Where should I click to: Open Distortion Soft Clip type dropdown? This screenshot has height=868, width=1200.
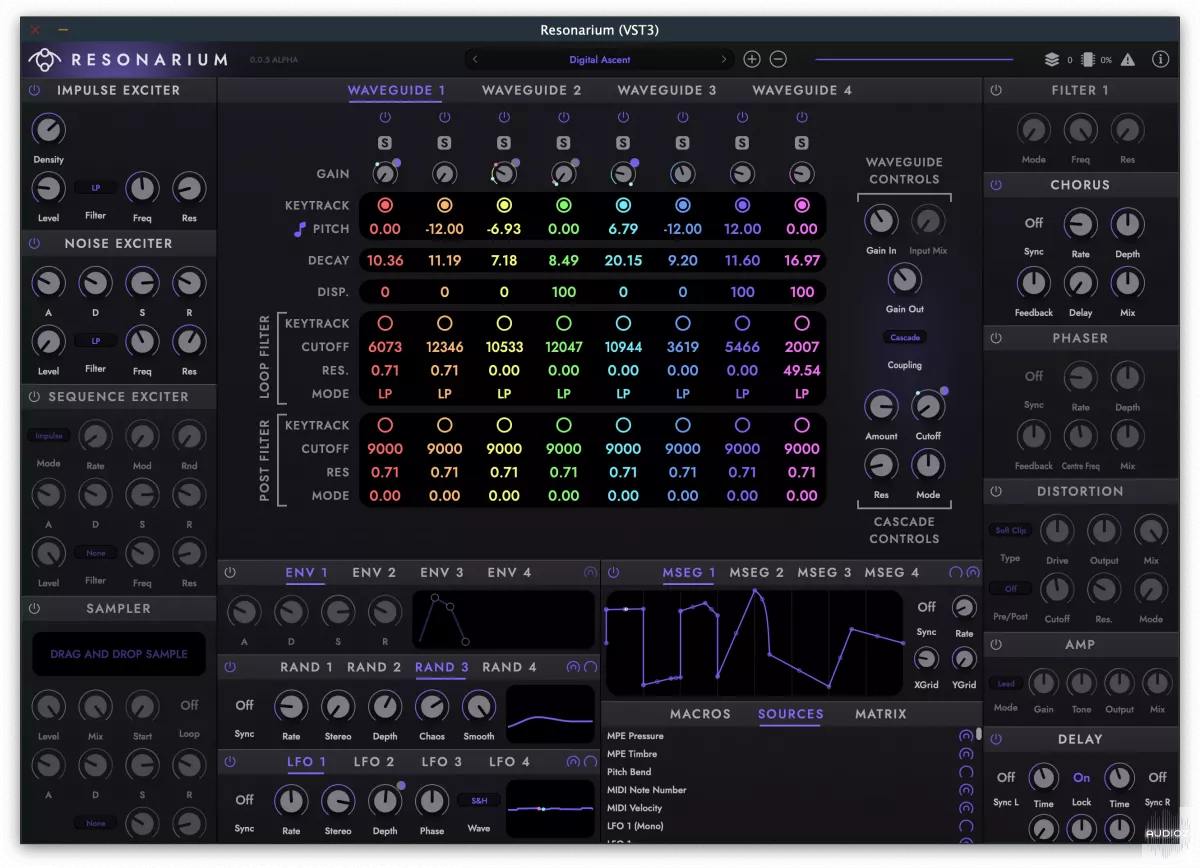pyautogui.click(x=1010, y=530)
